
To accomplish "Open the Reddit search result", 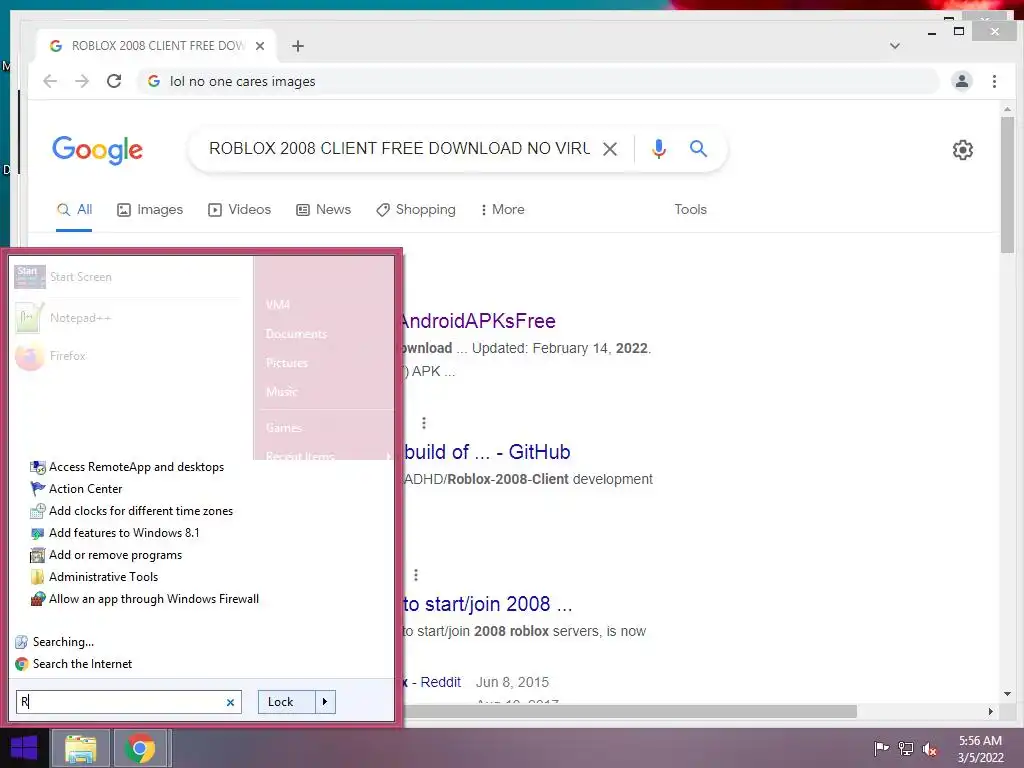I will 432,682.
